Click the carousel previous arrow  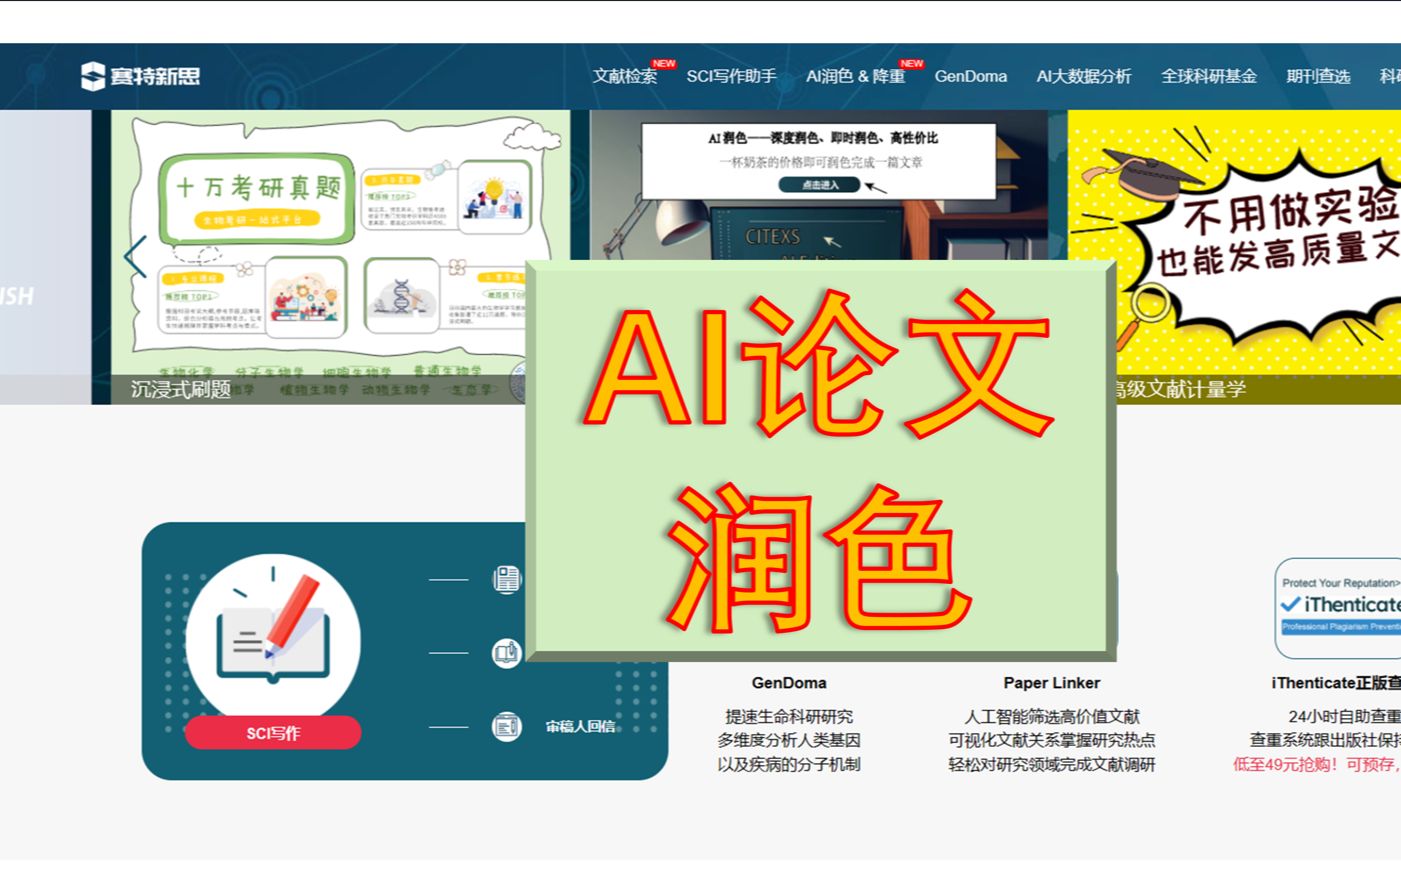tap(135, 257)
